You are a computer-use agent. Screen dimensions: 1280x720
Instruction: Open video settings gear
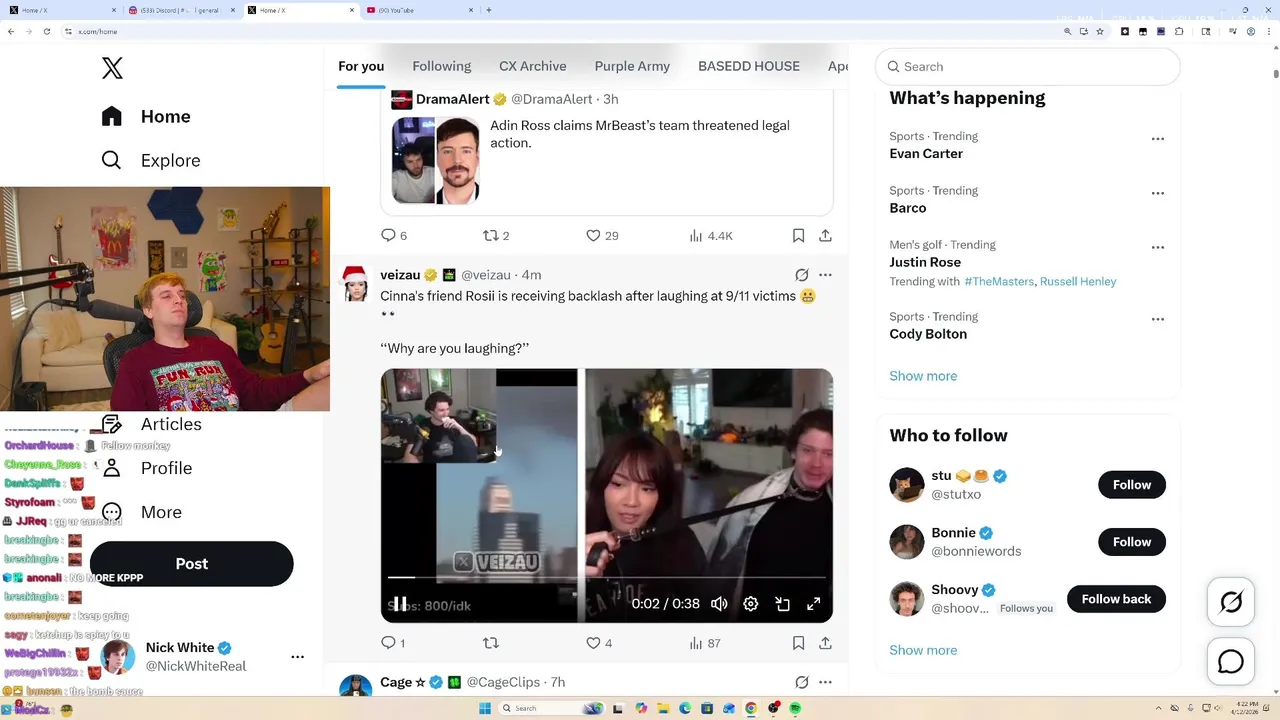751,604
